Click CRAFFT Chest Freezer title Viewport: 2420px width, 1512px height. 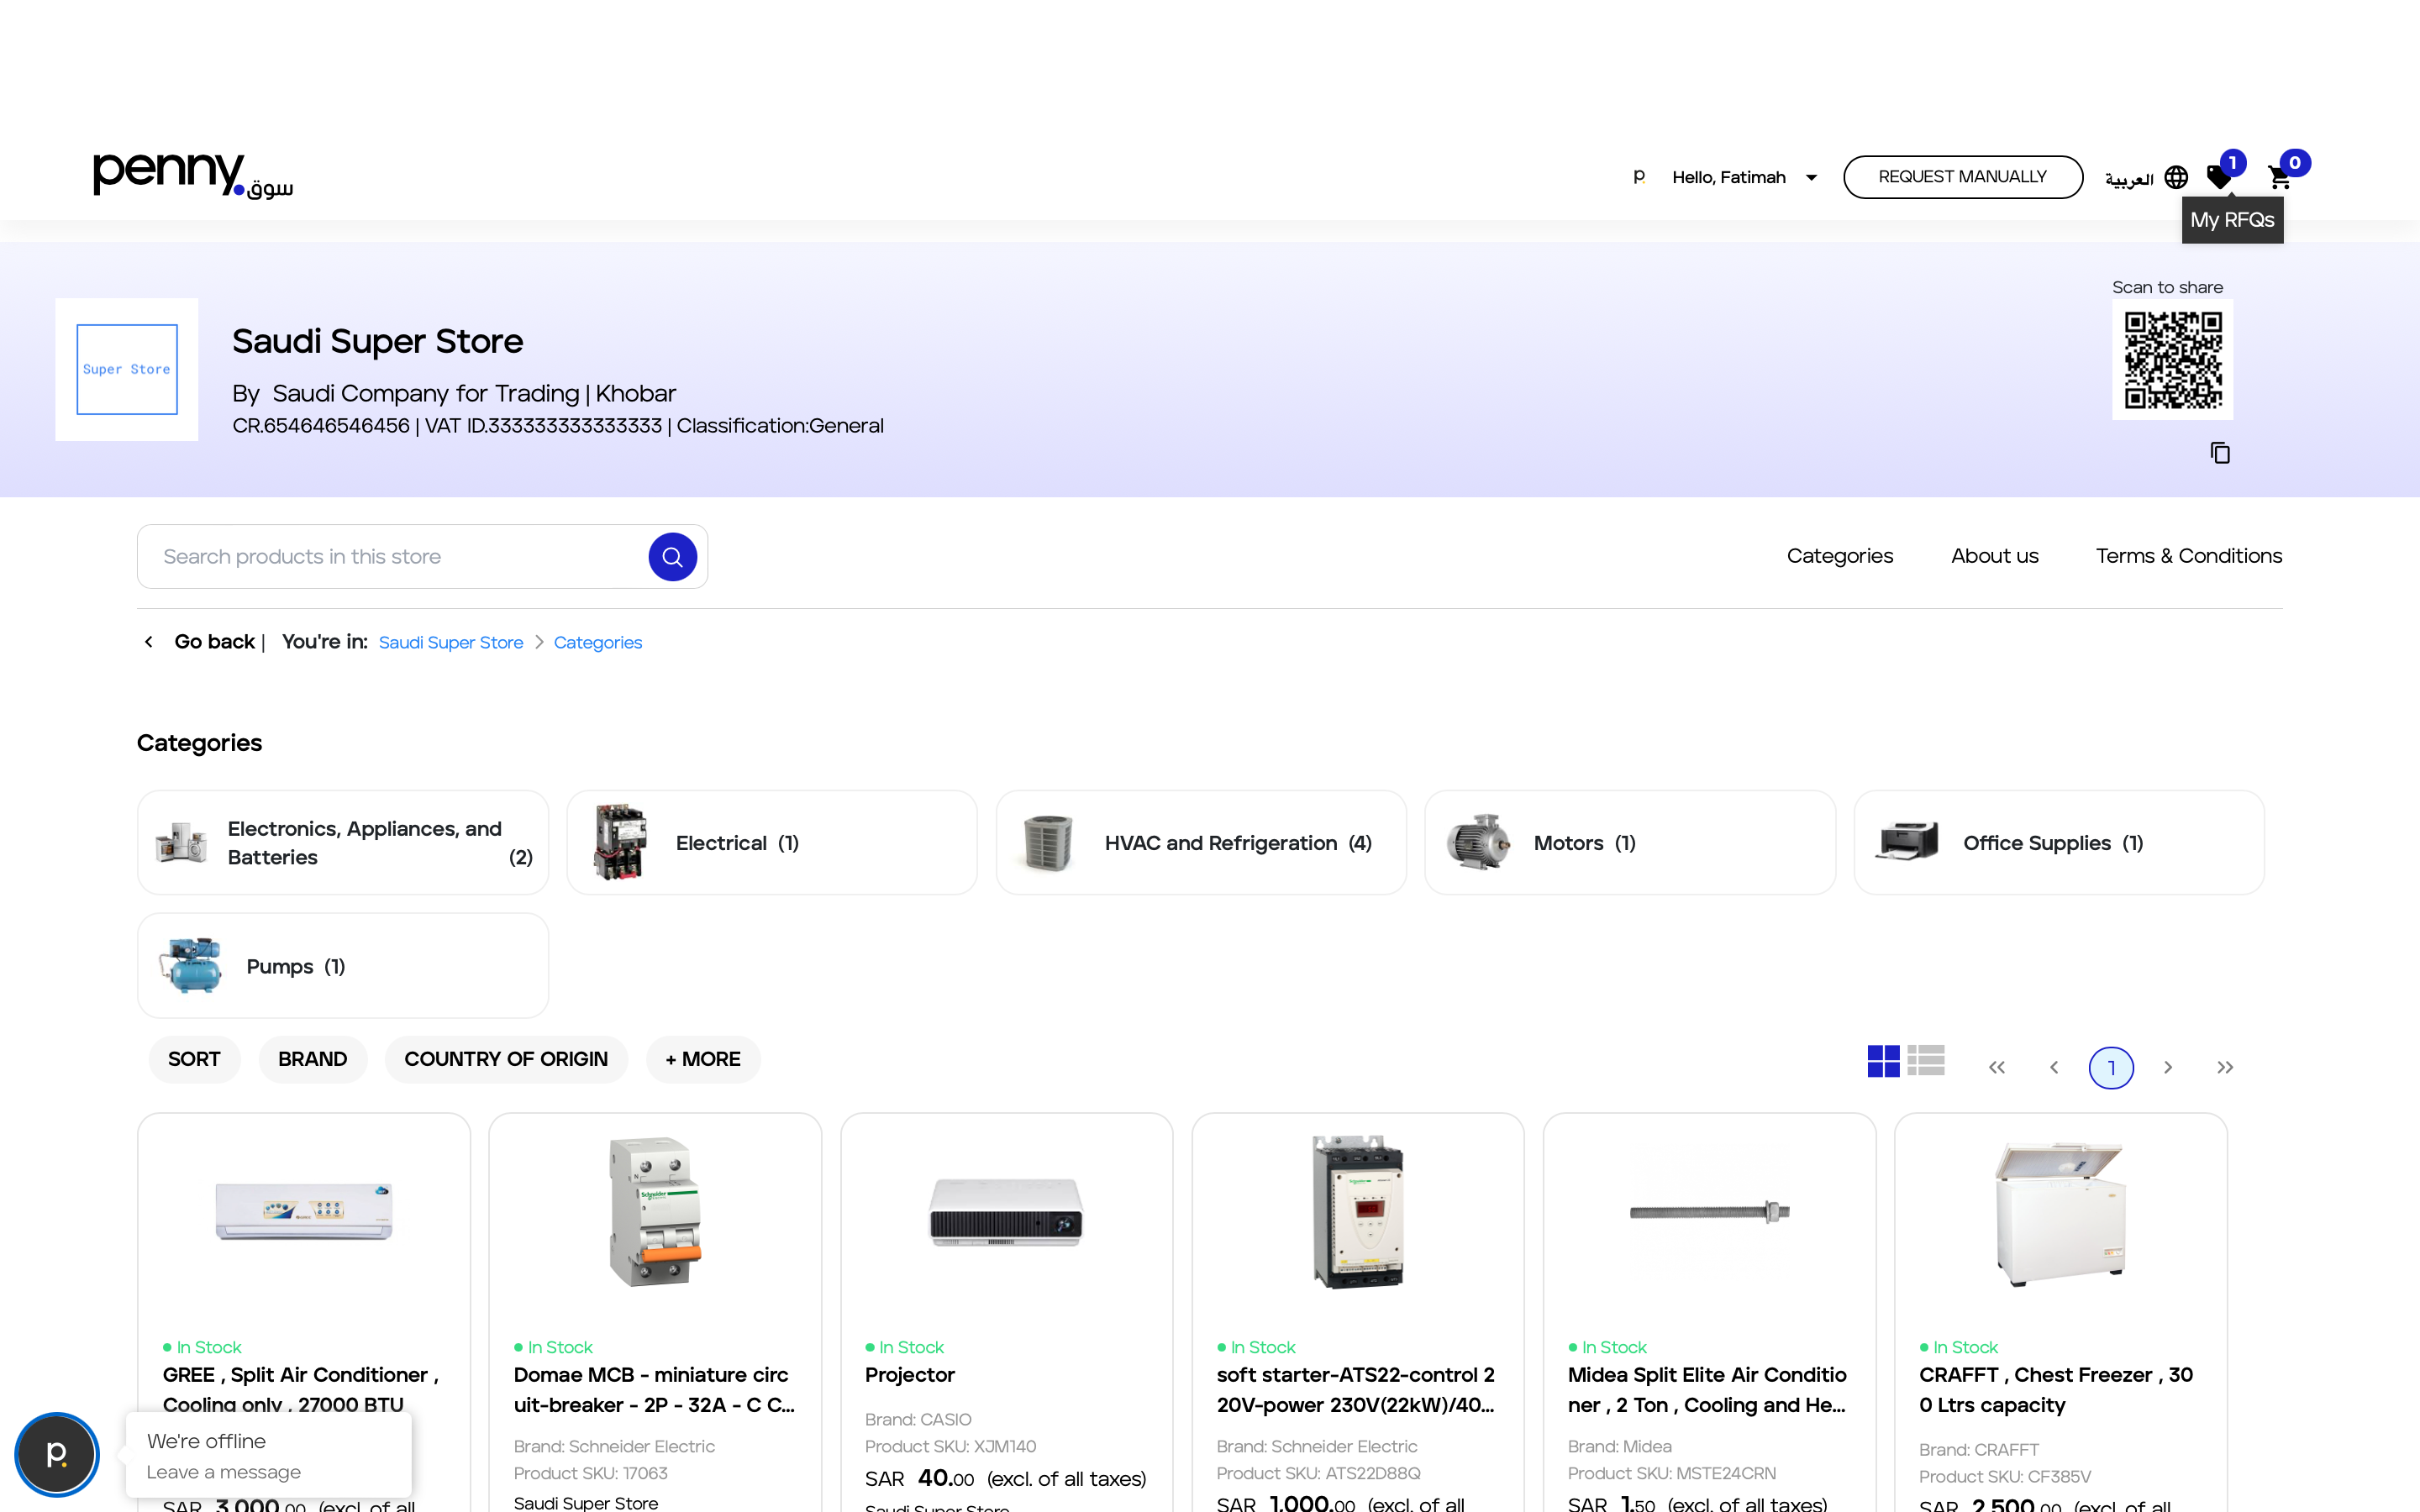(x=2056, y=1390)
